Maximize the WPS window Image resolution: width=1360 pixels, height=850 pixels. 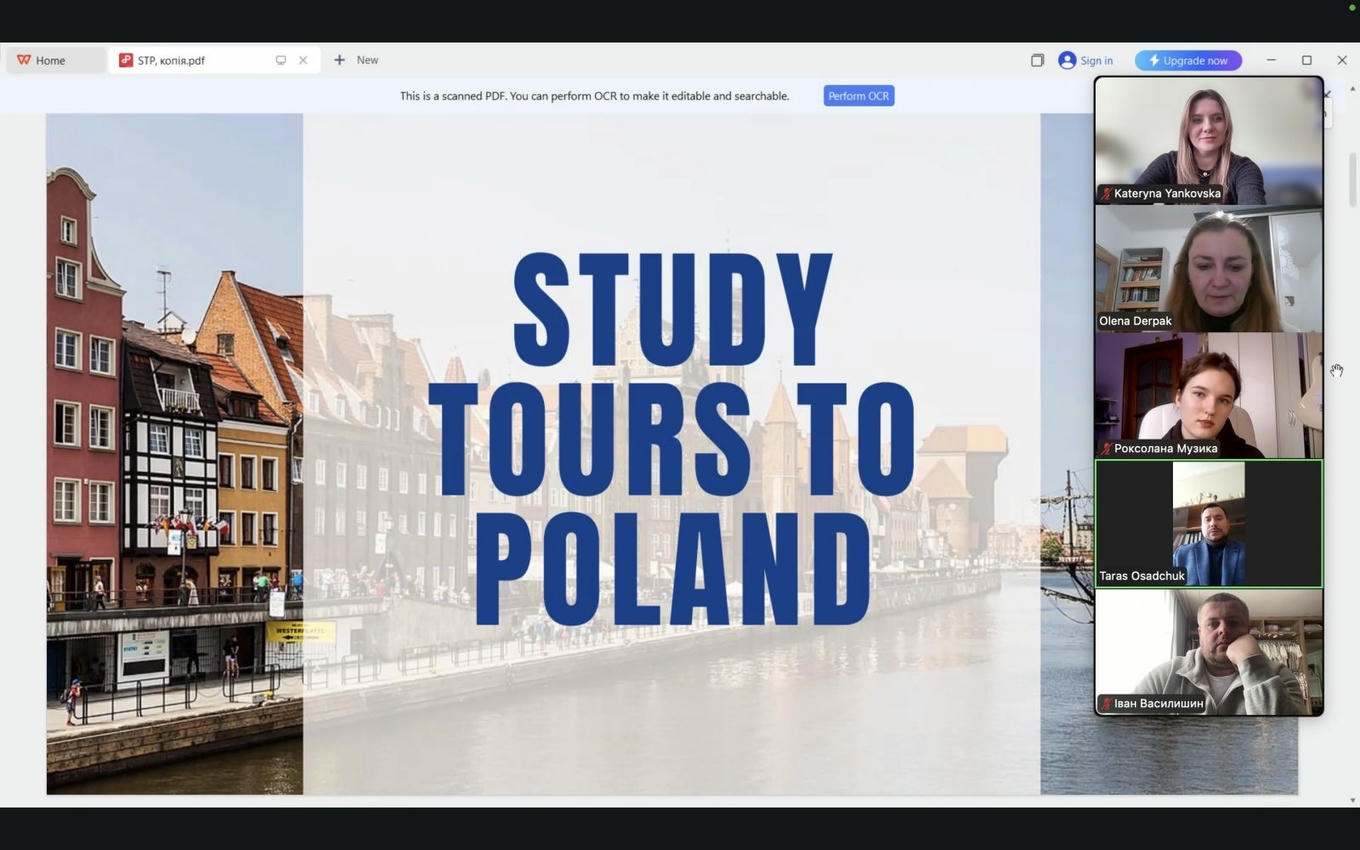click(x=1306, y=60)
